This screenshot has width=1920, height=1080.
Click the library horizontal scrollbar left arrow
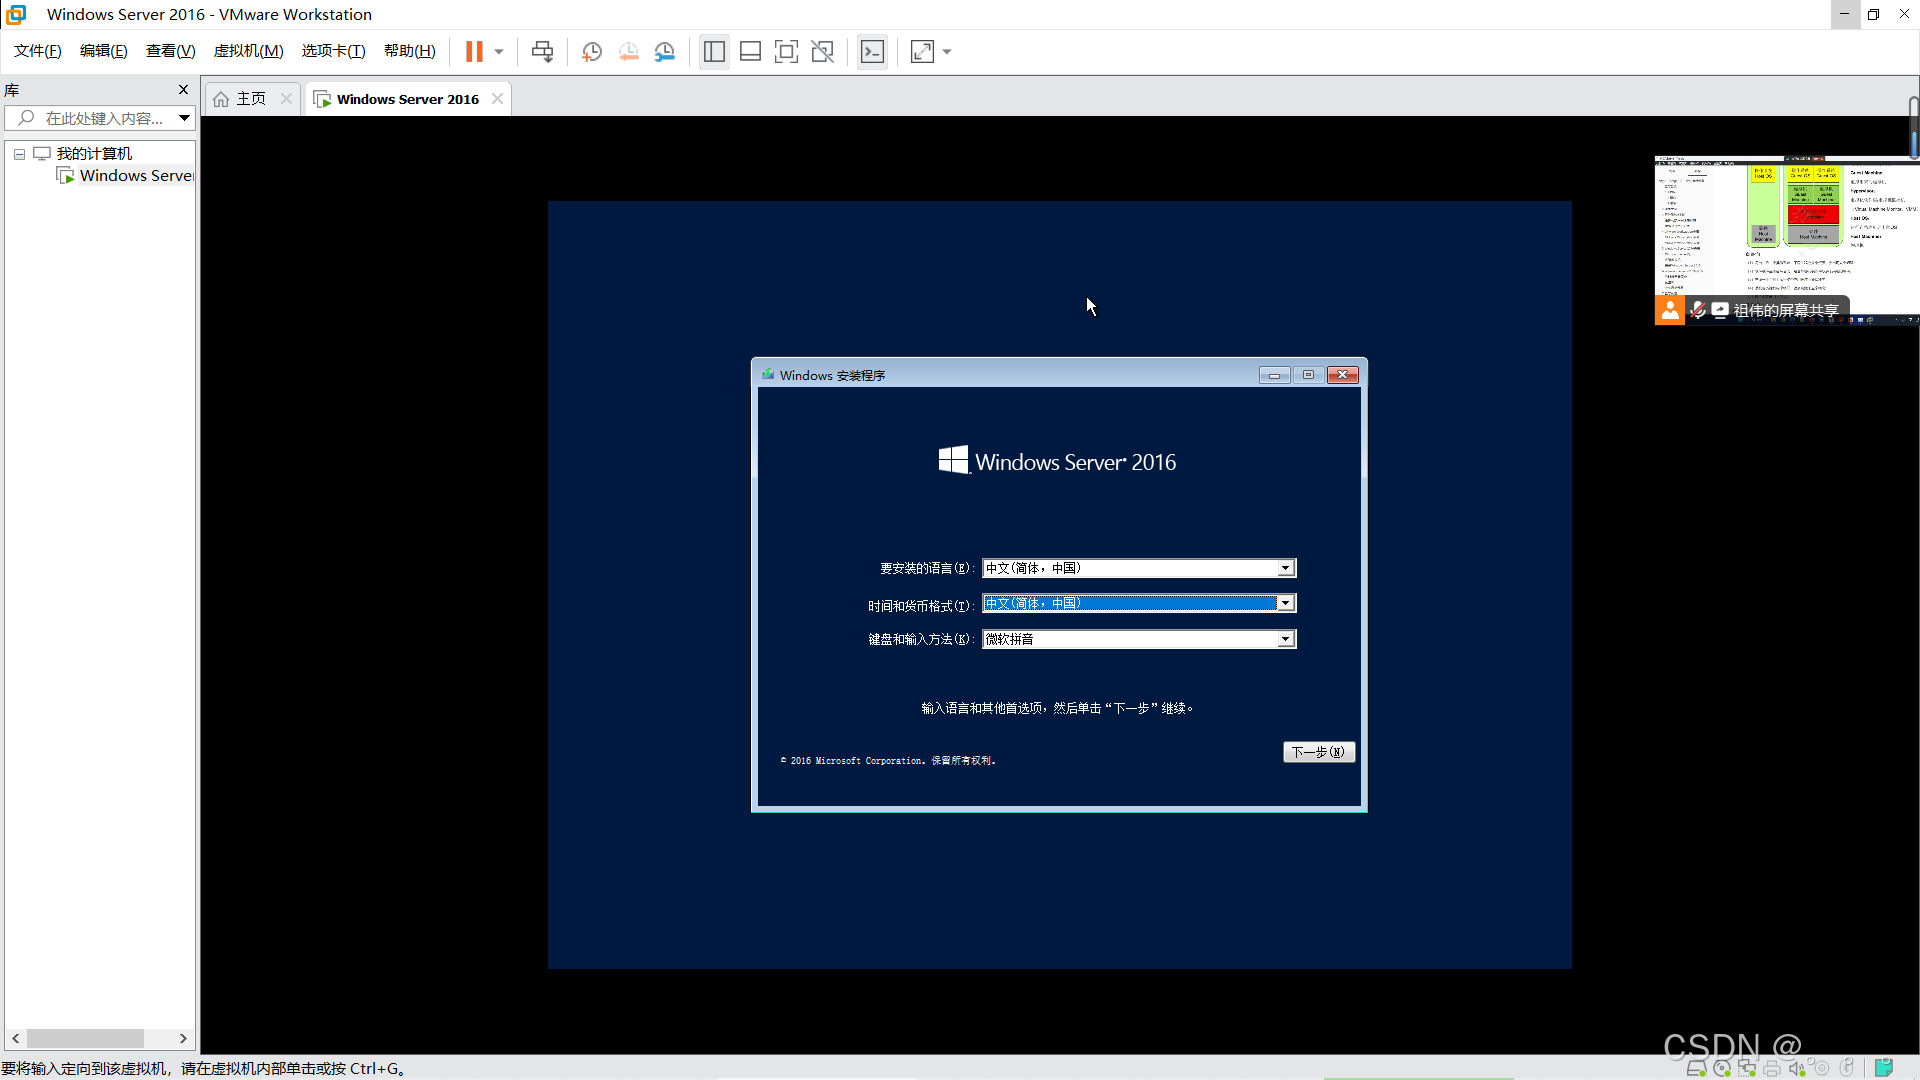point(16,1038)
